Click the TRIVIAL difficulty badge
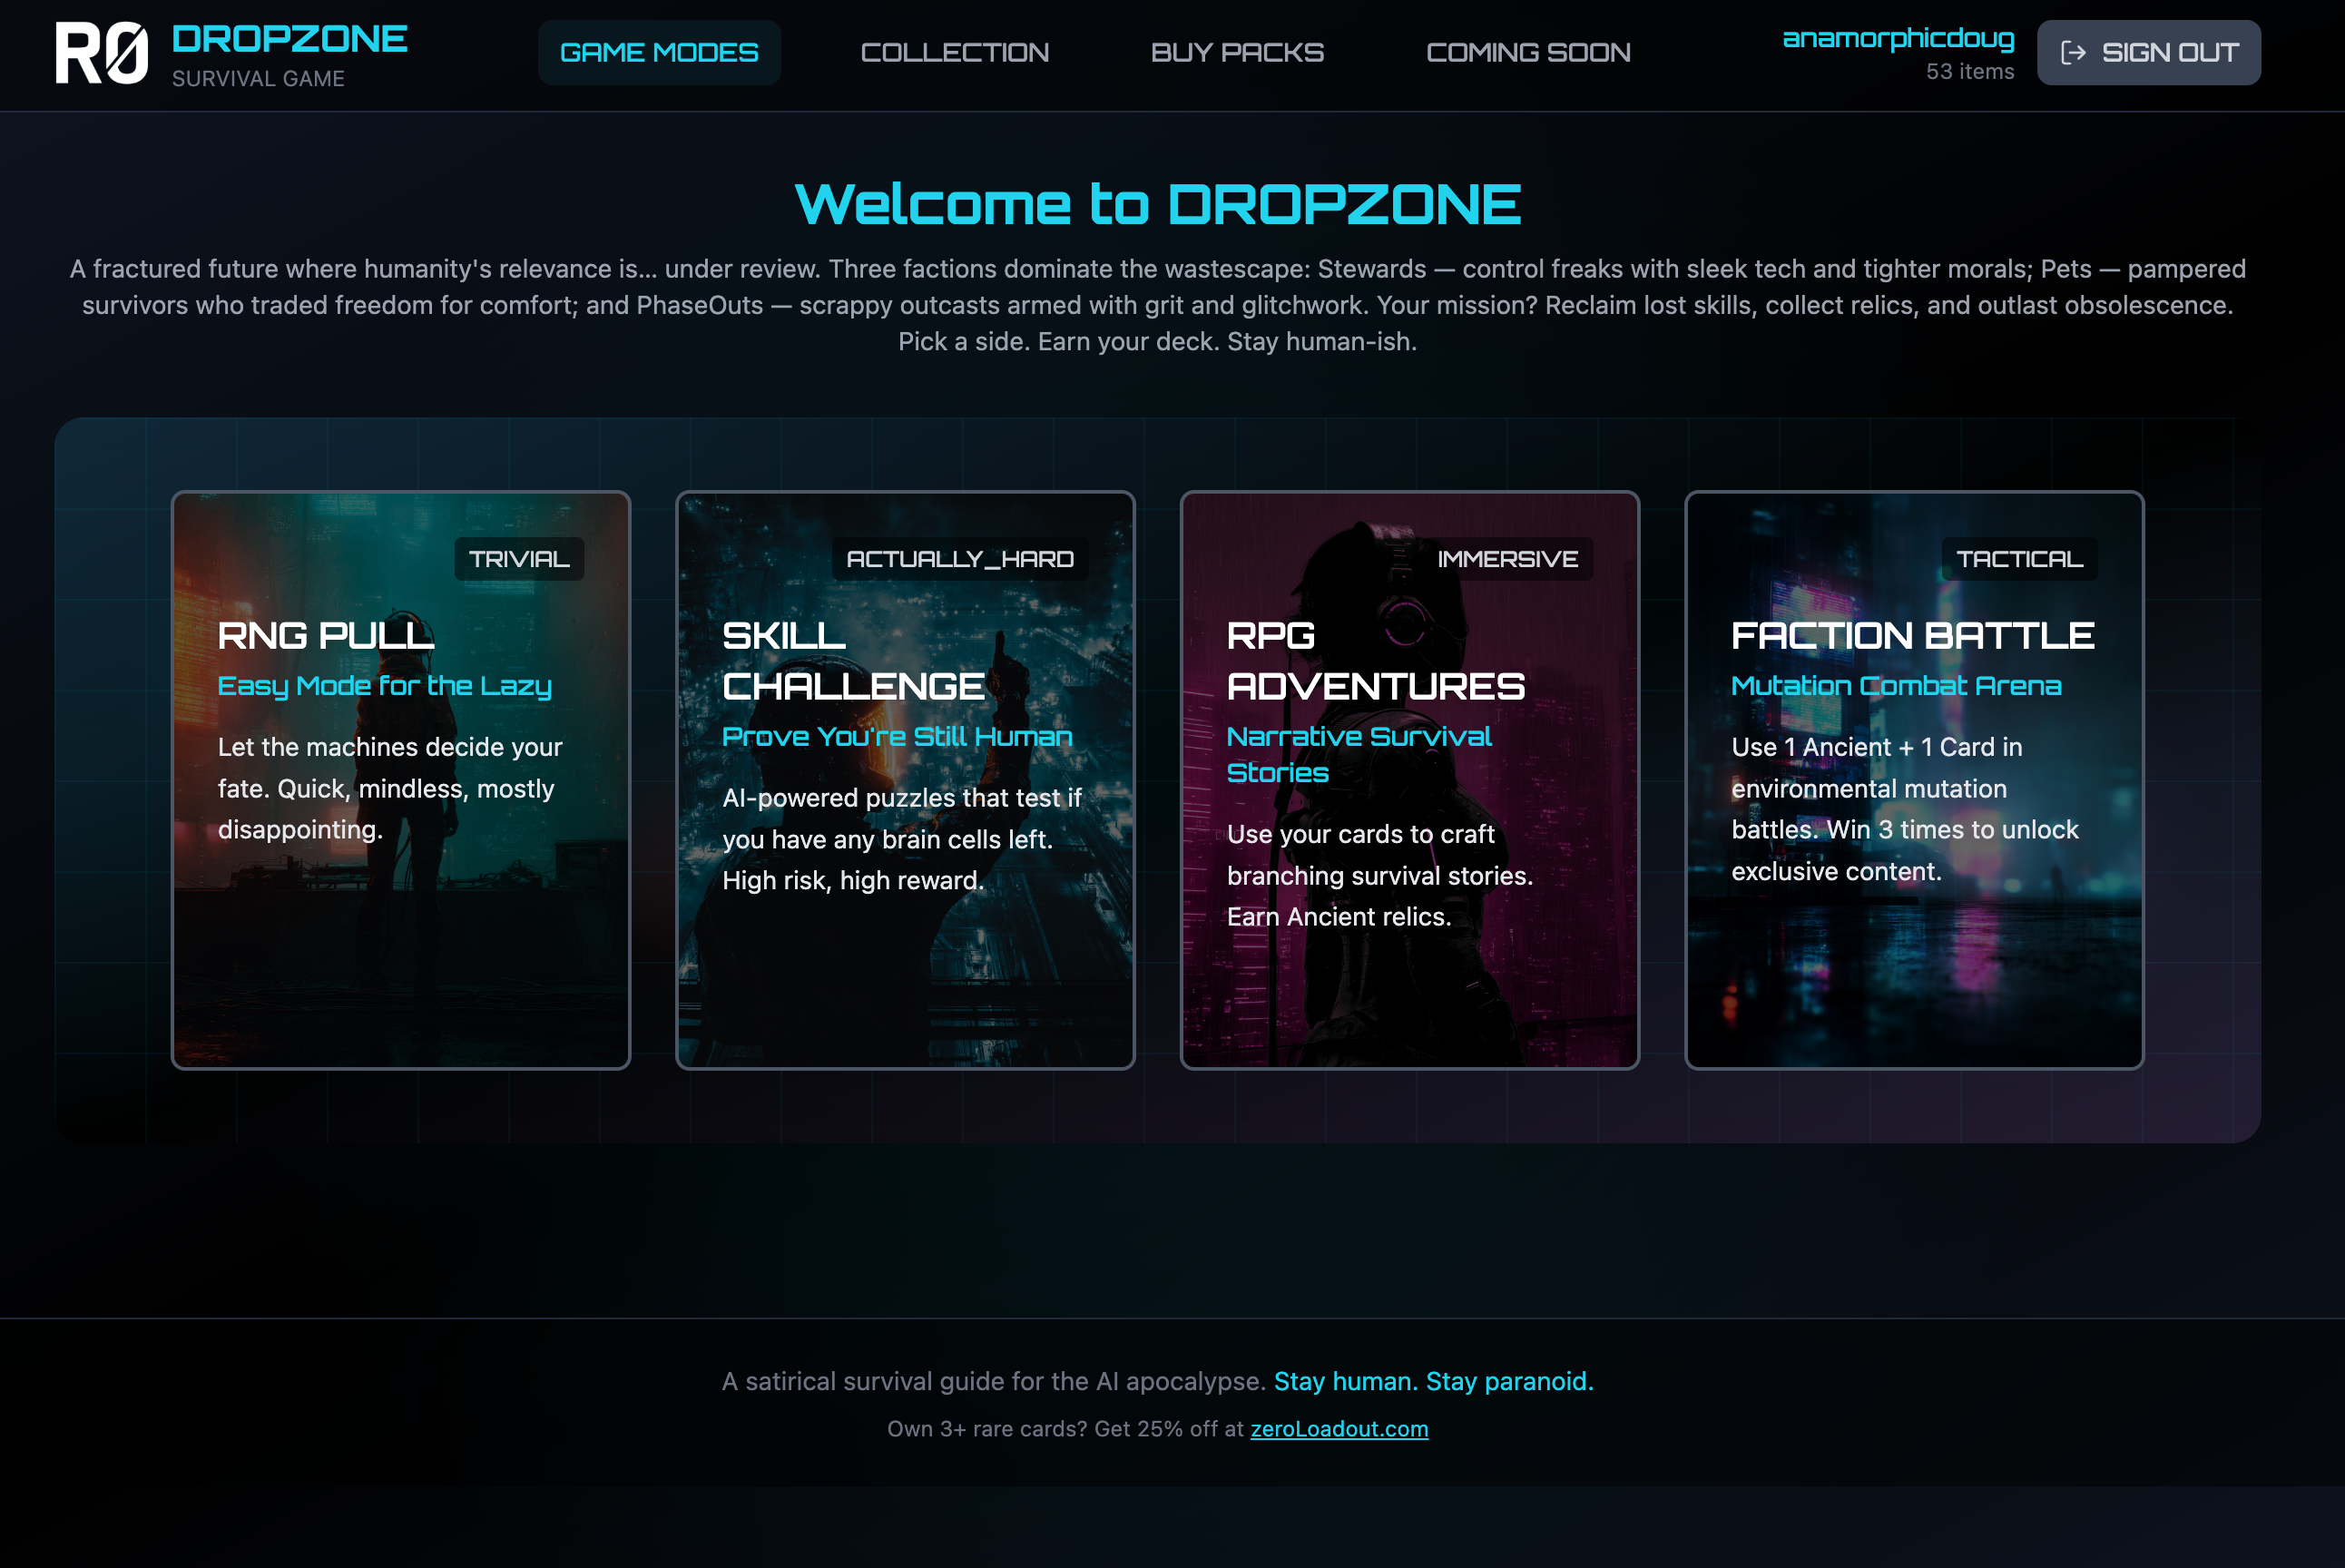2345x1568 pixels. tap(518, 559)
